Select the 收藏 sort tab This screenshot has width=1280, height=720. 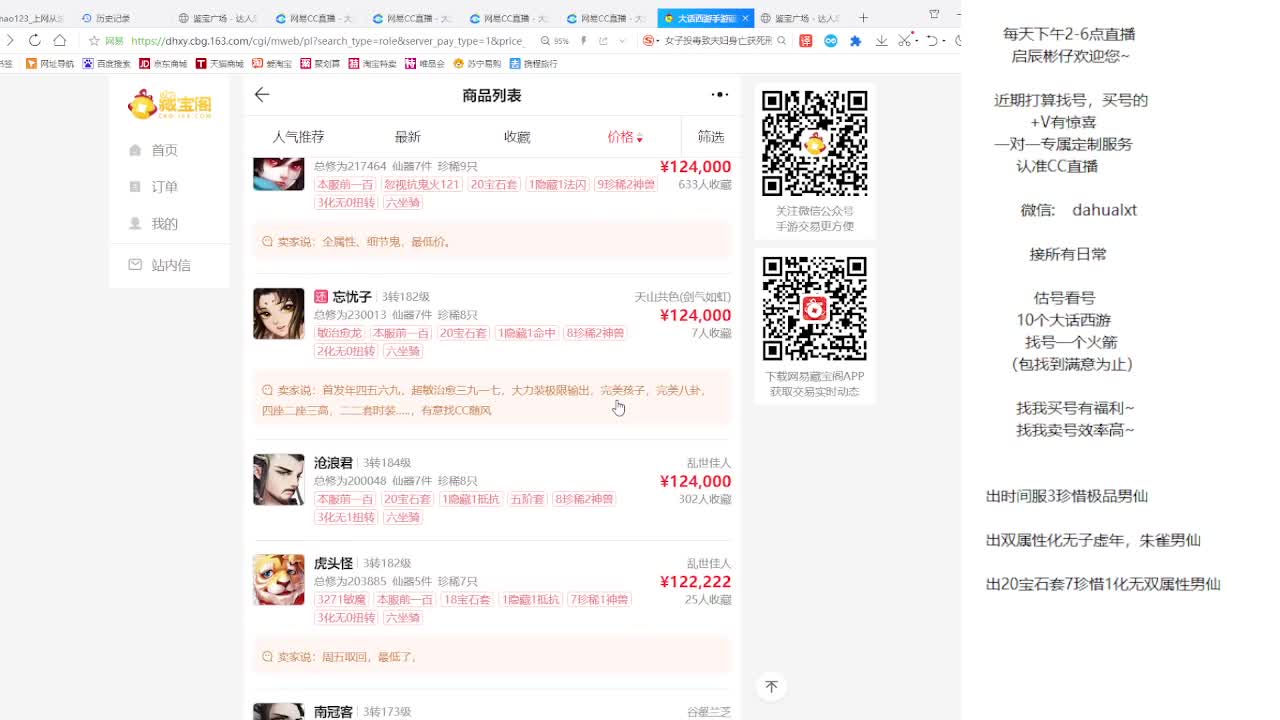click(517, 137)
